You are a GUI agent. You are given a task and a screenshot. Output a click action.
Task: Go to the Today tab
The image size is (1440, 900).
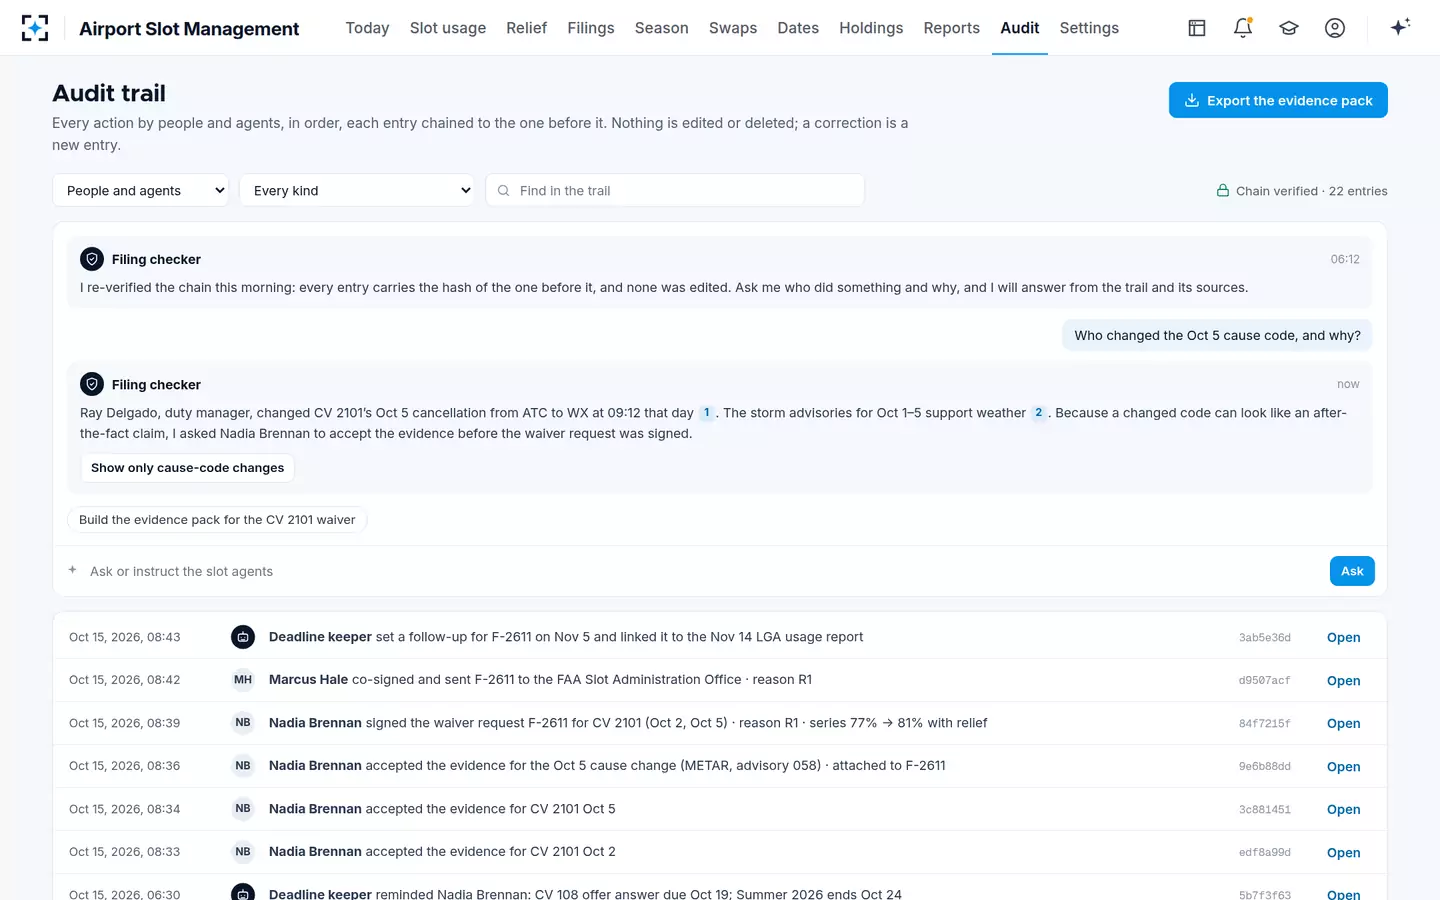(x=367, y=28)
